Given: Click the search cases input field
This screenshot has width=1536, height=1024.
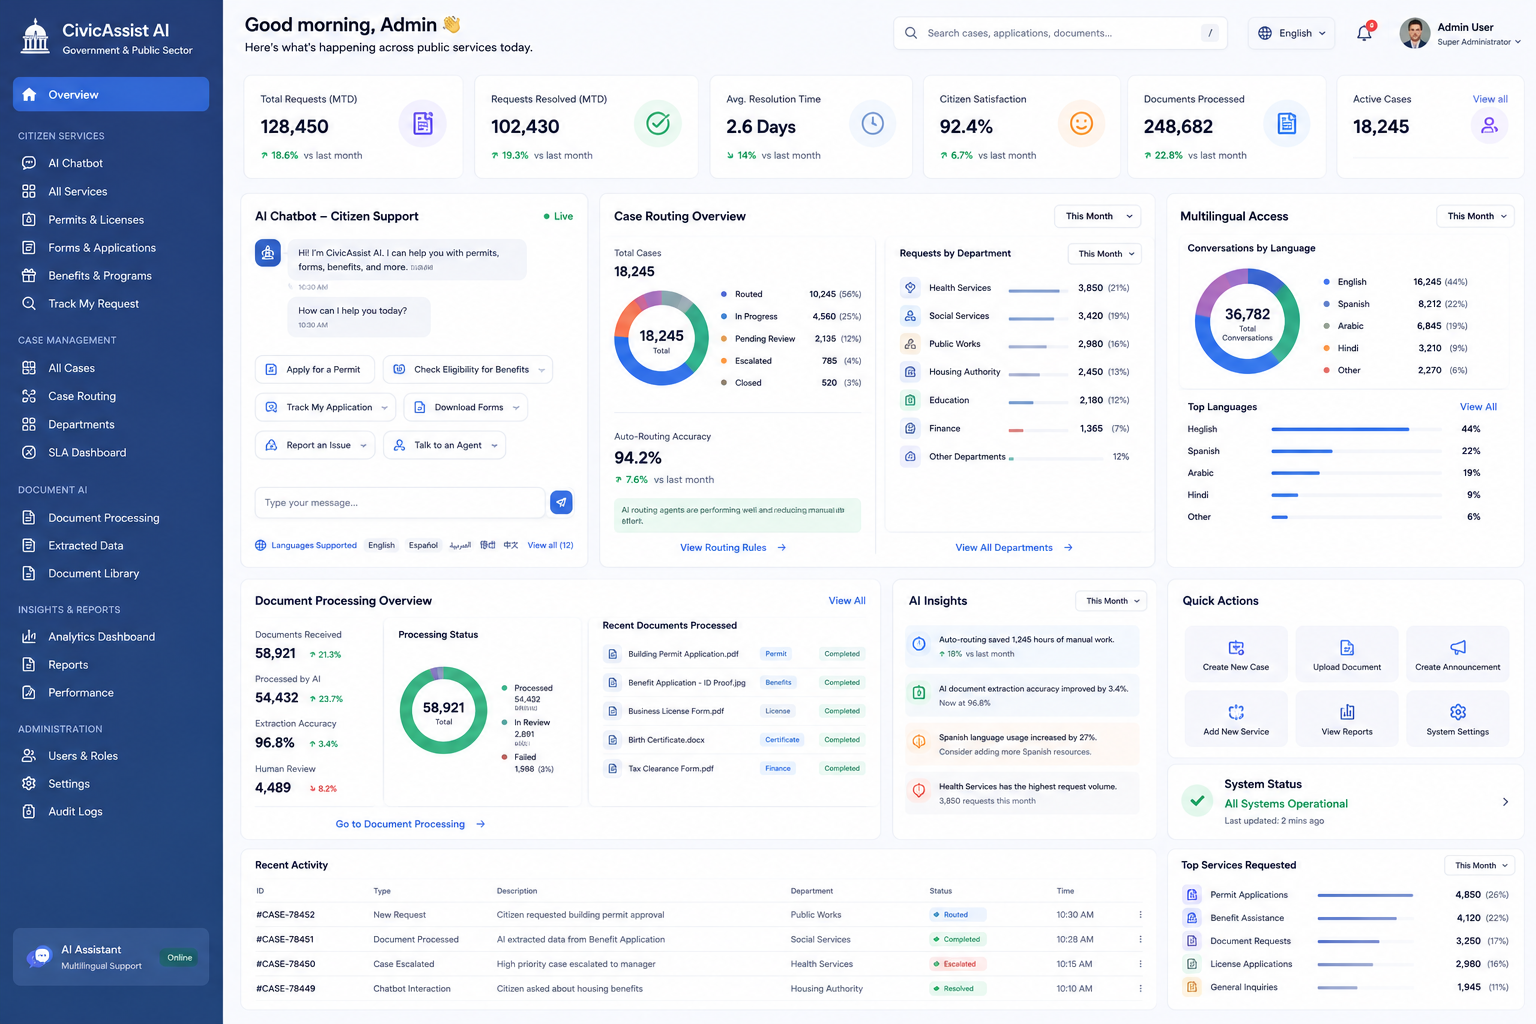Looking at the screenshot, I should click(x=1060, y=33).
